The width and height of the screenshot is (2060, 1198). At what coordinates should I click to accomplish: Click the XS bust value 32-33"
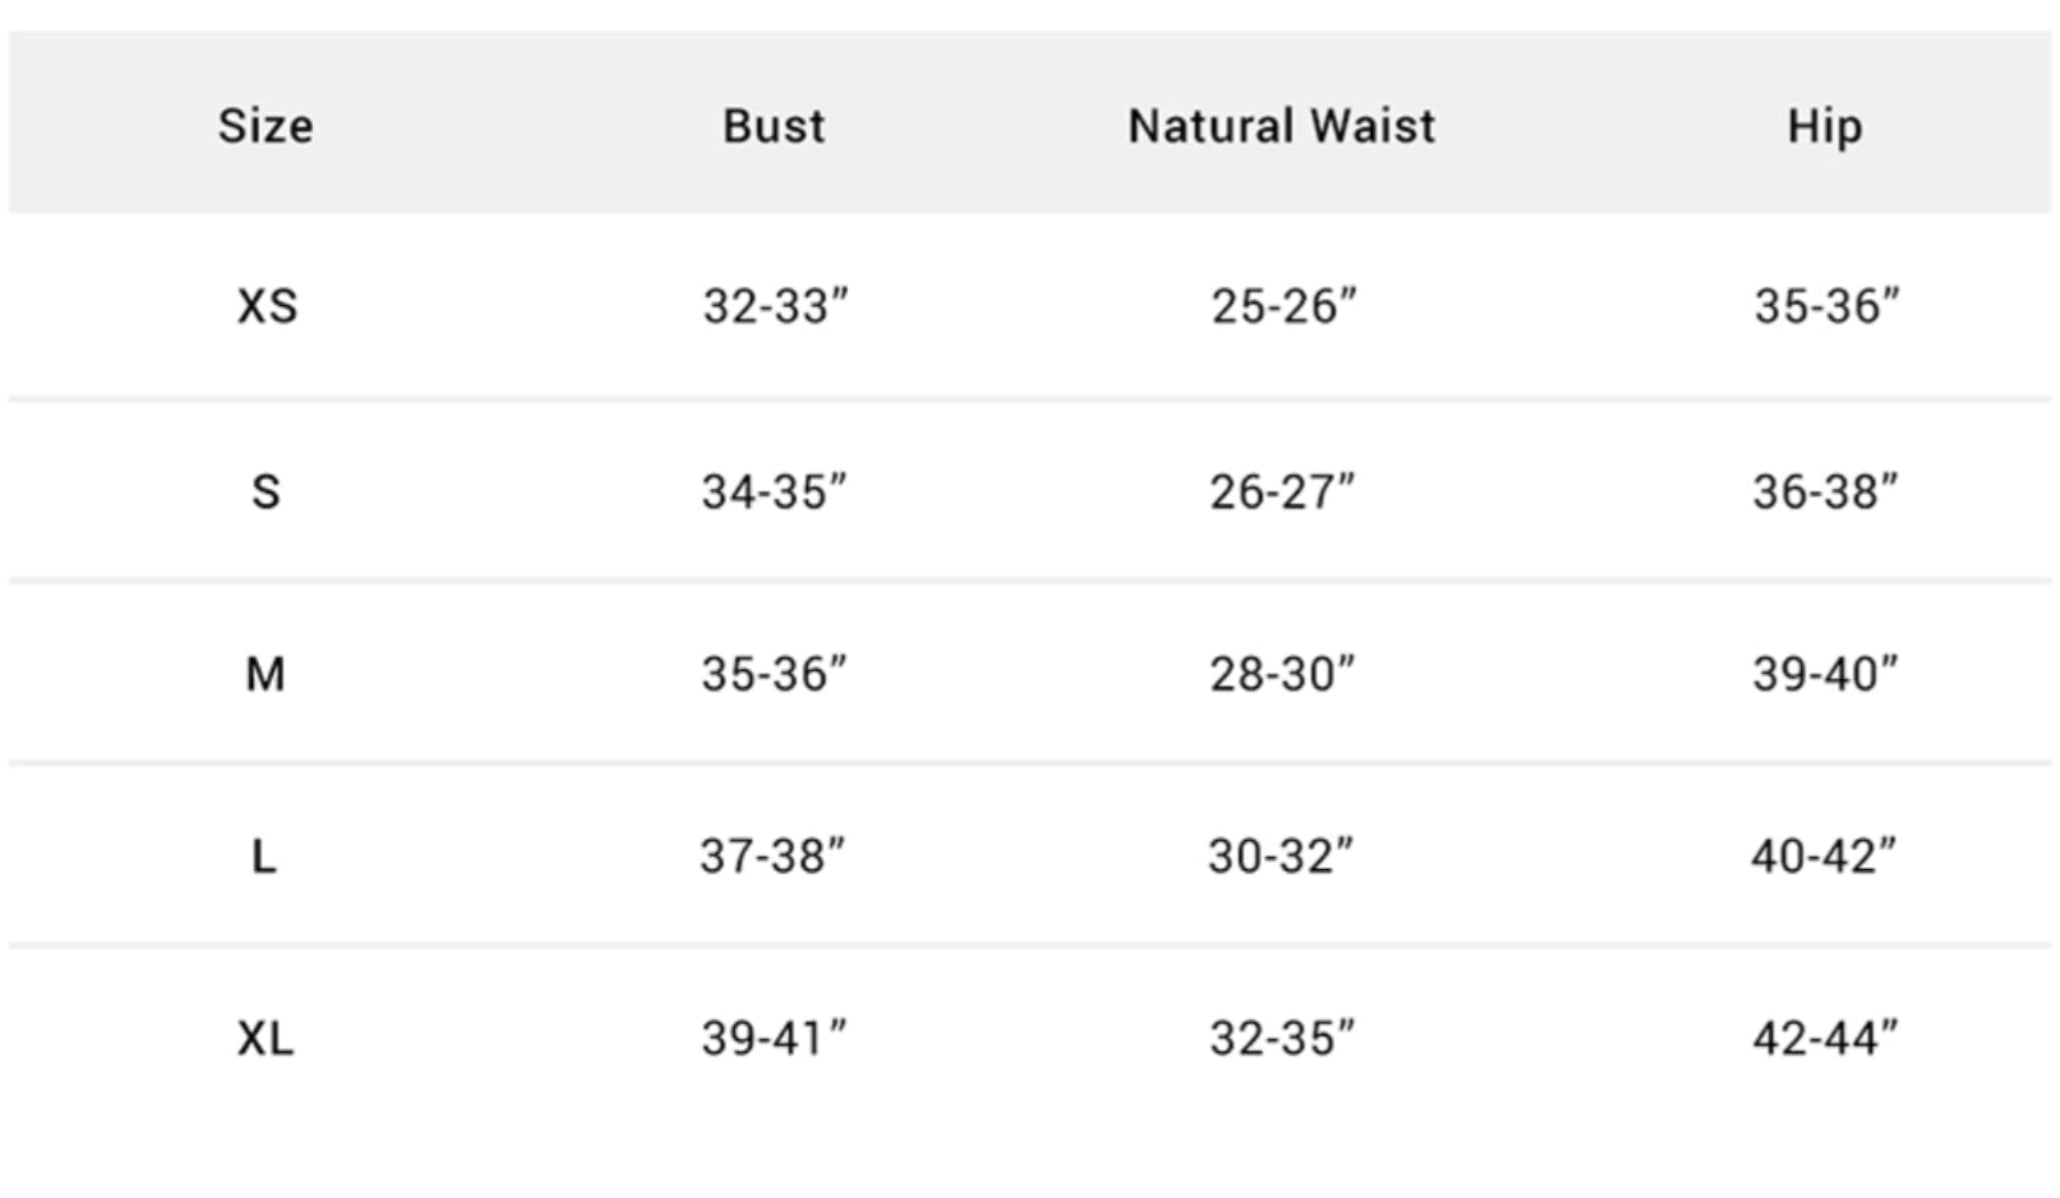point(775,306)
